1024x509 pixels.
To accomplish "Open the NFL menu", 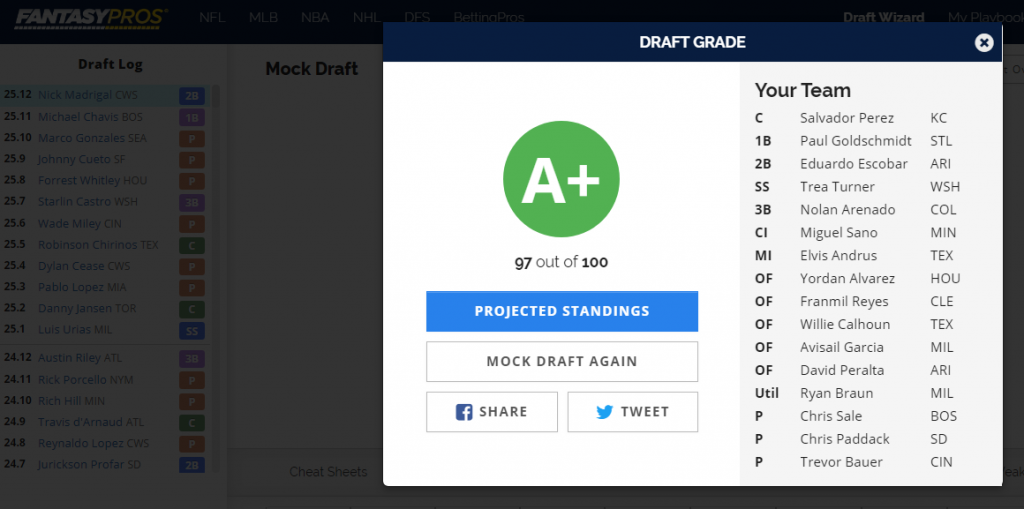I will click(212, 17).
